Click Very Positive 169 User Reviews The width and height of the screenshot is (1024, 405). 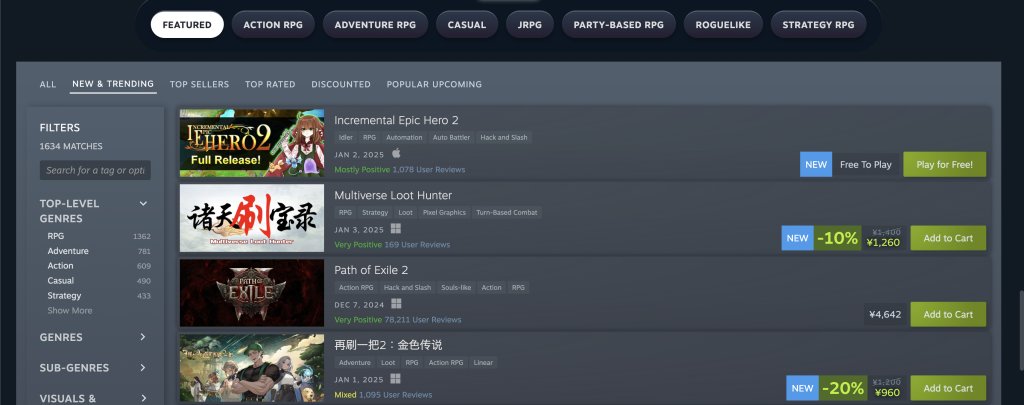(x=392, y=245)
